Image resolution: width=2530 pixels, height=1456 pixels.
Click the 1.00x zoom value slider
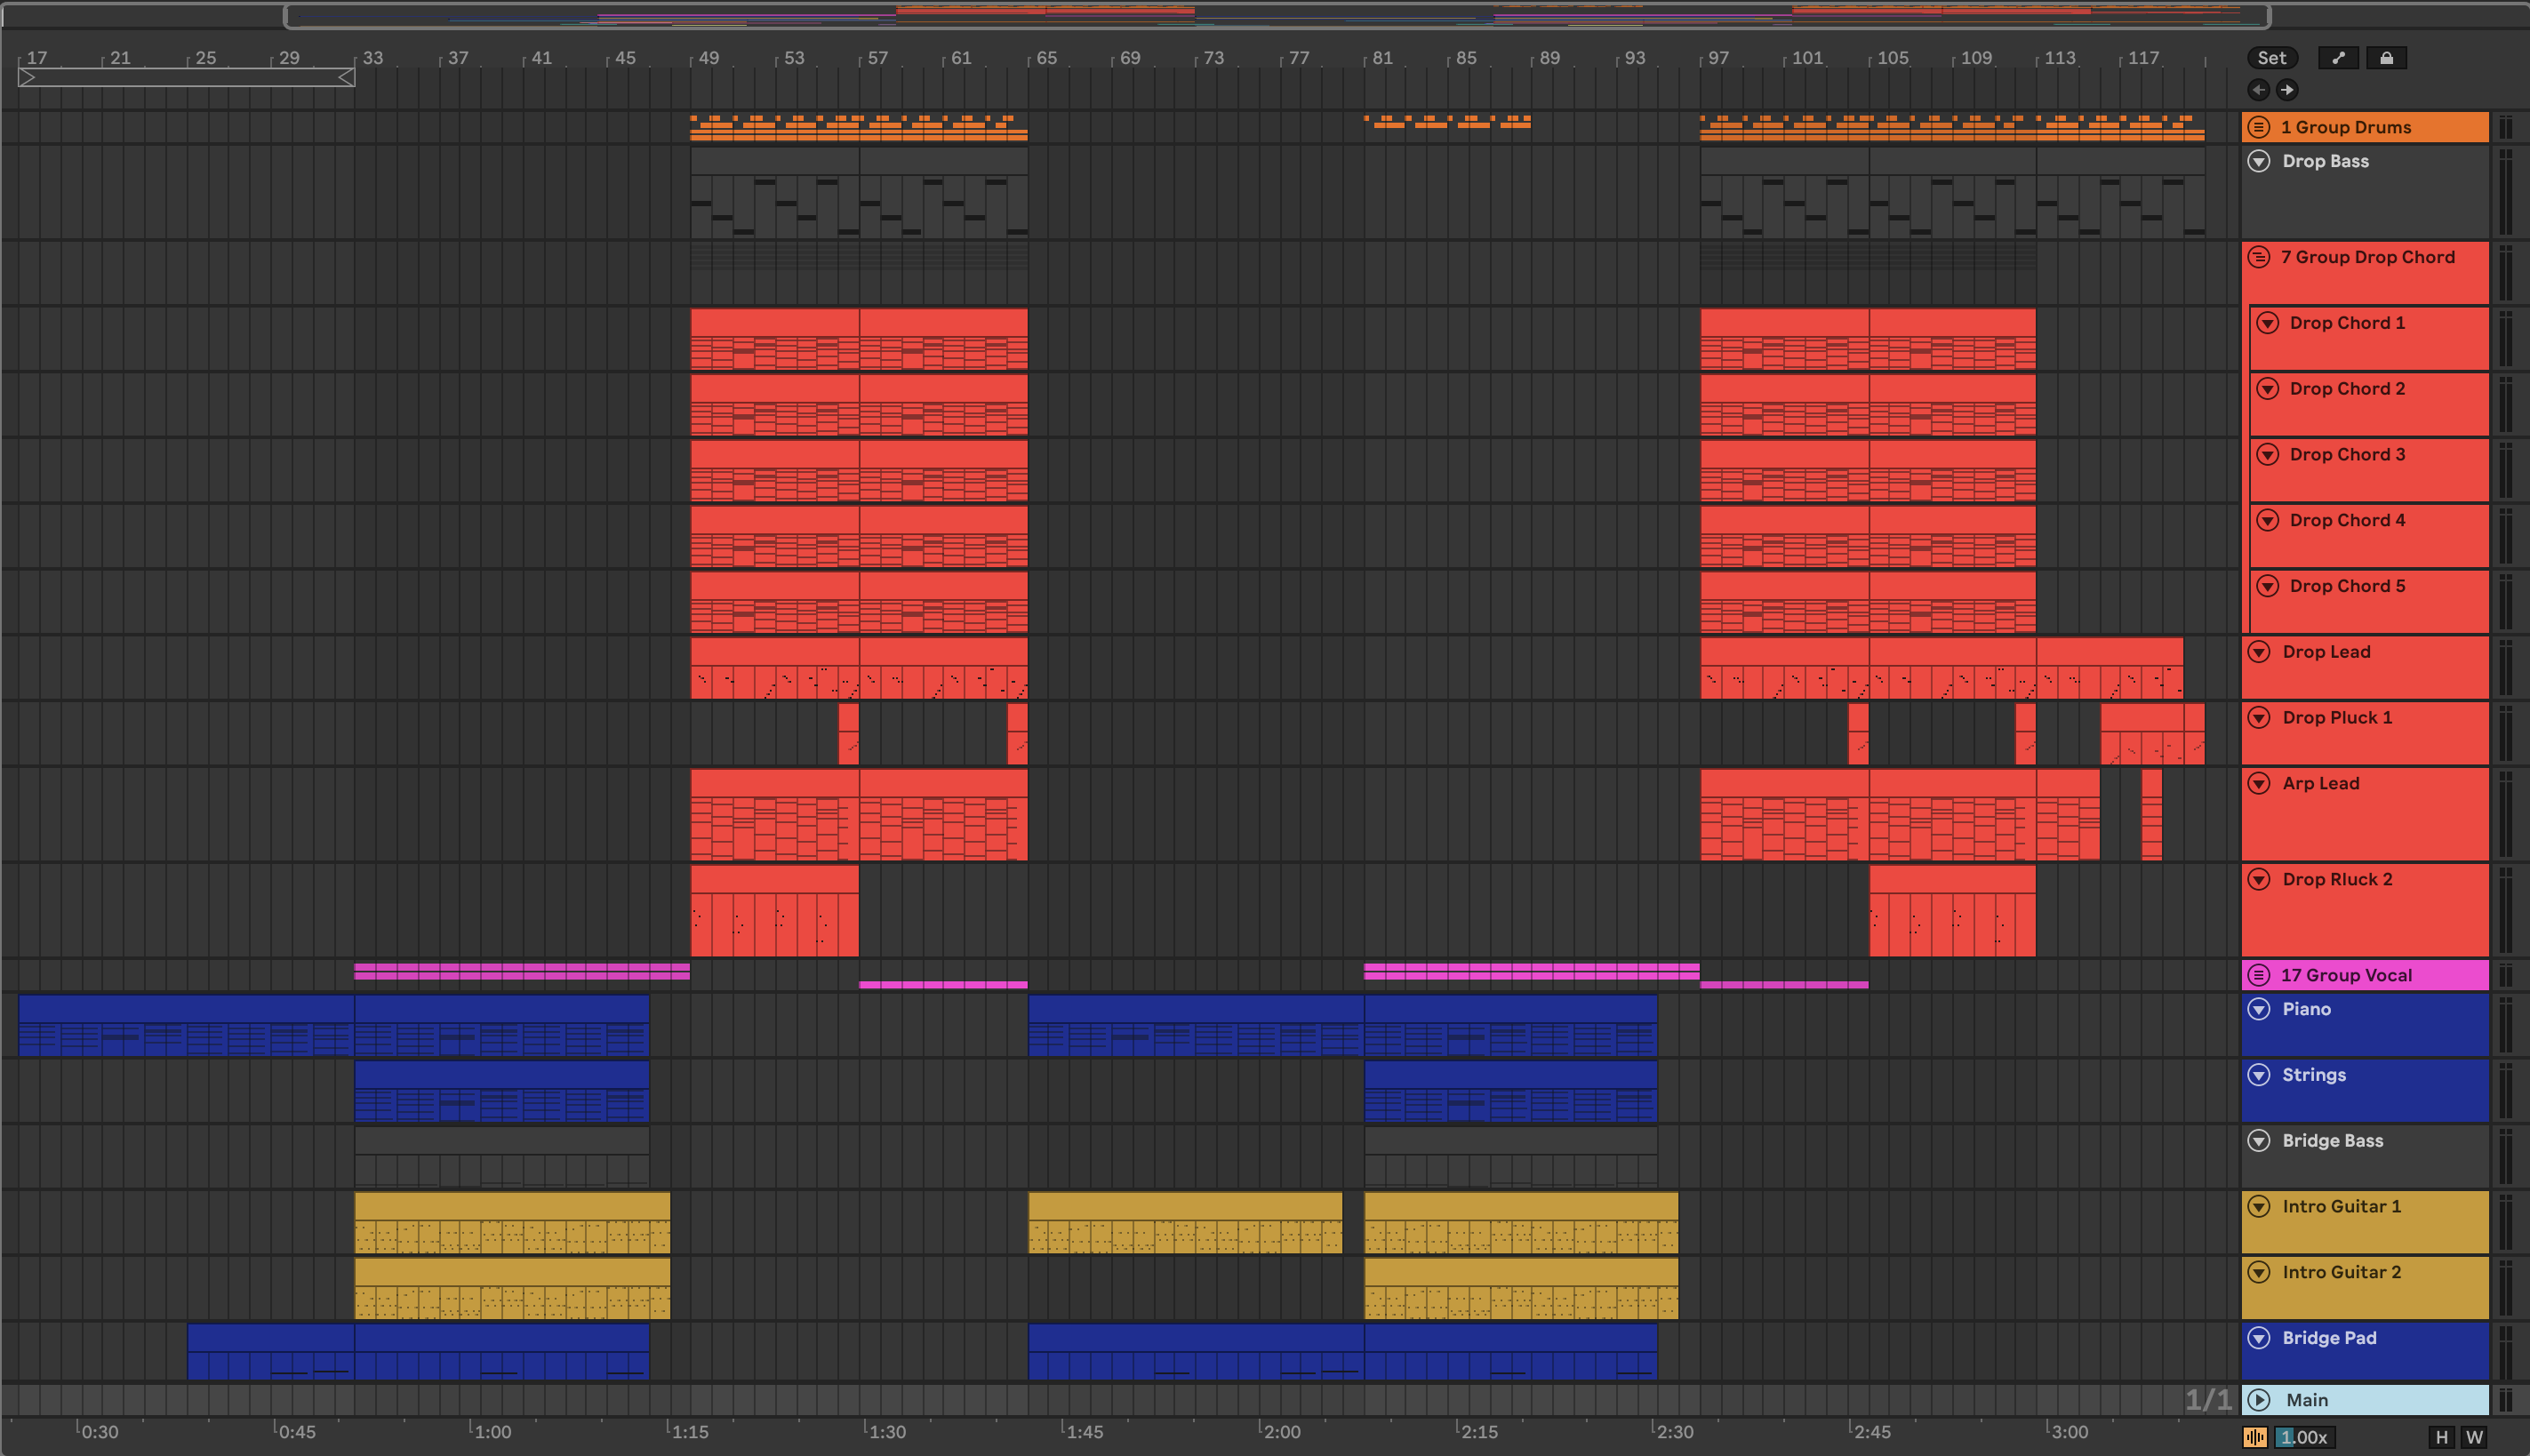[2304, 1437]
